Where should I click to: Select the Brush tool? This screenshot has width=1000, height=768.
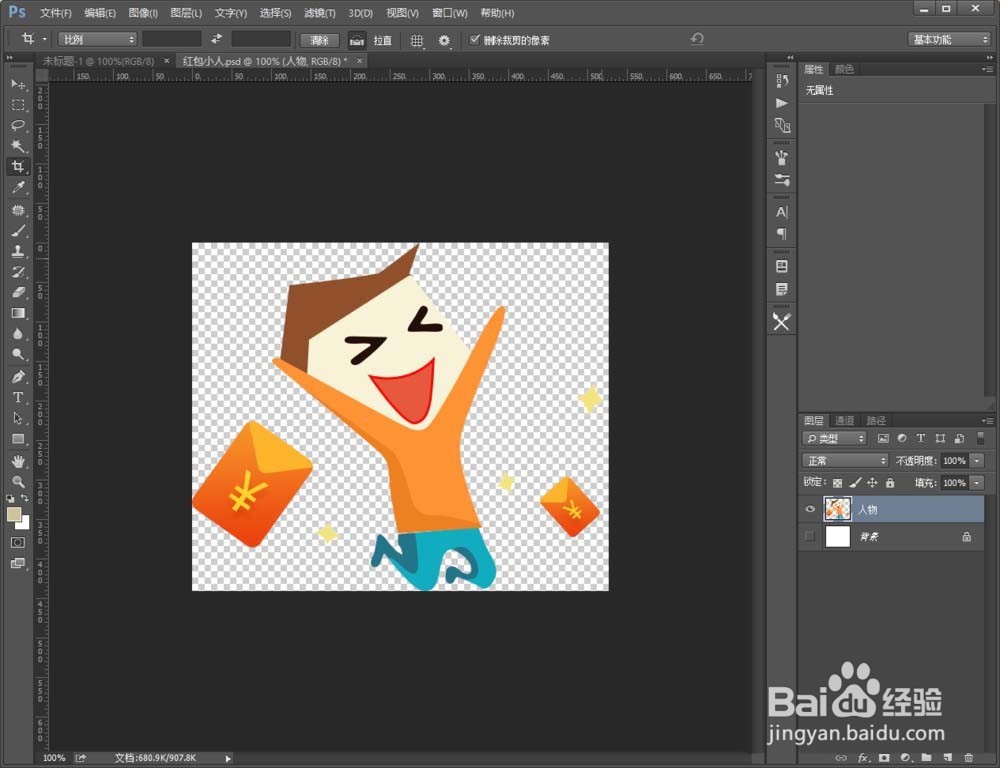coord(18,230)
